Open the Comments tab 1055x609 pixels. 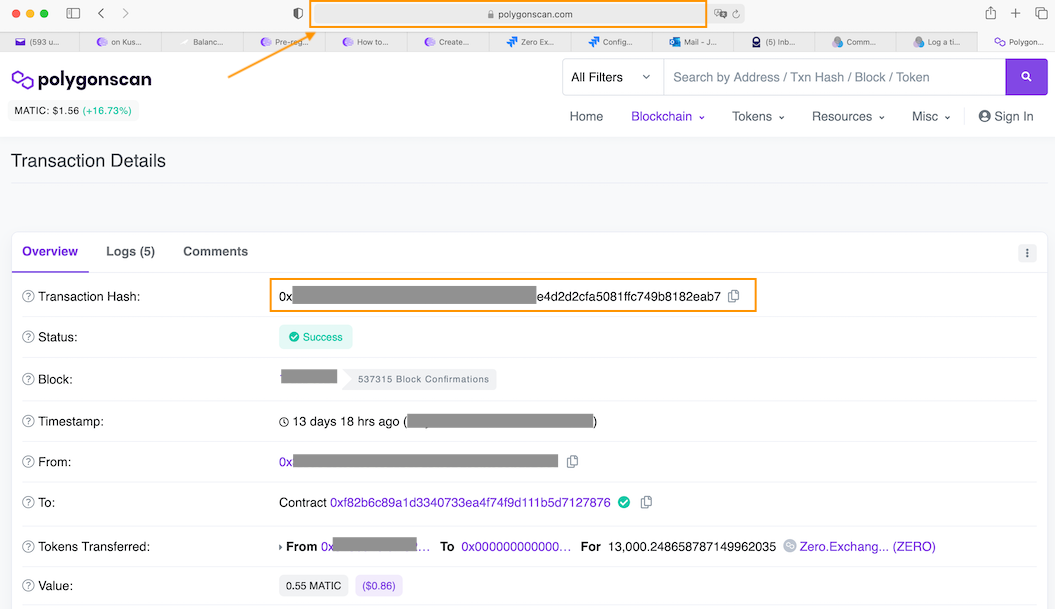coord(215,252)
